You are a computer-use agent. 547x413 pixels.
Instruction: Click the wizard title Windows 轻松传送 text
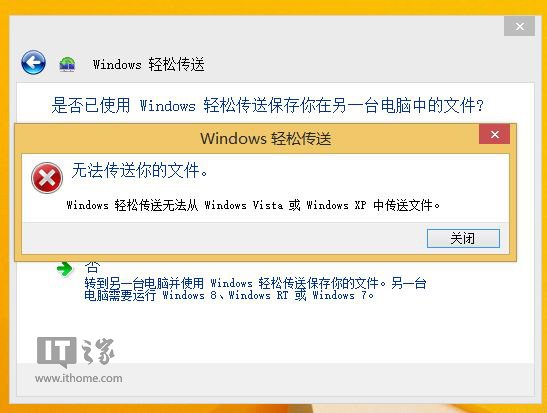pos(149,65)
